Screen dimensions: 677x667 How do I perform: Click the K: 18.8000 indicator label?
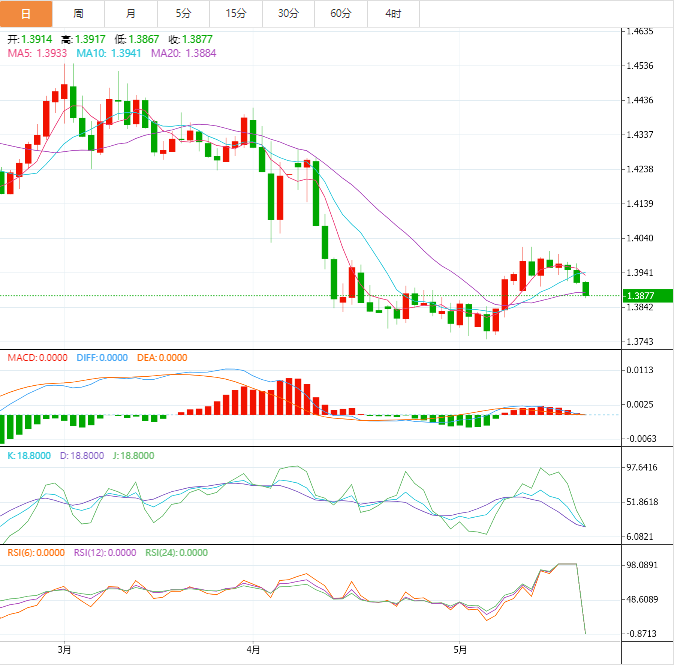(29, 456)
